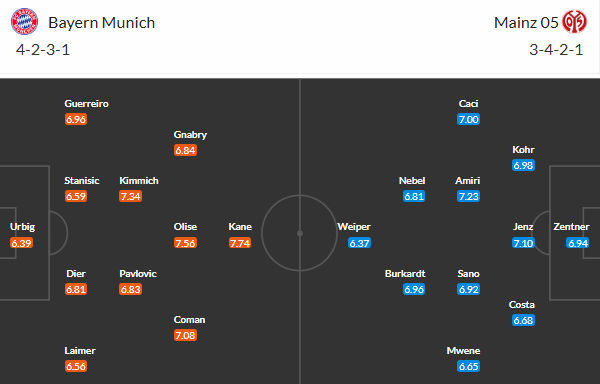
Task: Select Kane's 7.74 rating badge
Action: point(240,243)
